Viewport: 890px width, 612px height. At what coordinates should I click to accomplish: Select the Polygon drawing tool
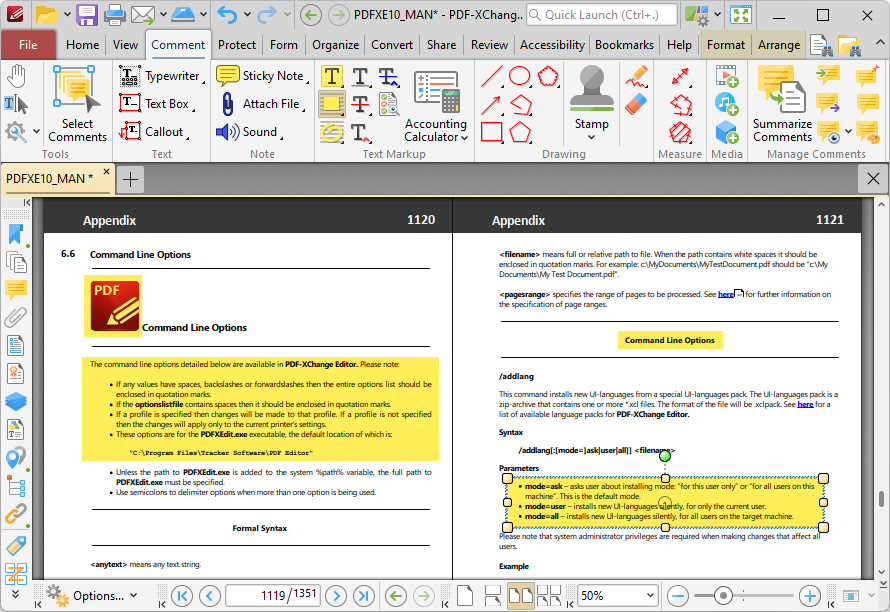pos(520,132)
